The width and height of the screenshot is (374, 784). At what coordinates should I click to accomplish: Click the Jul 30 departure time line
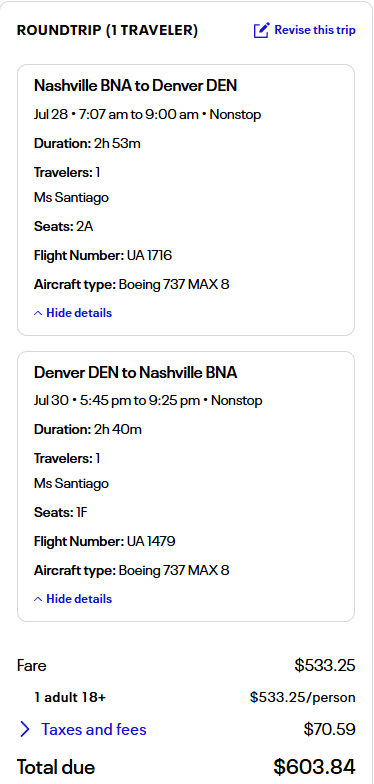(148, 401)
